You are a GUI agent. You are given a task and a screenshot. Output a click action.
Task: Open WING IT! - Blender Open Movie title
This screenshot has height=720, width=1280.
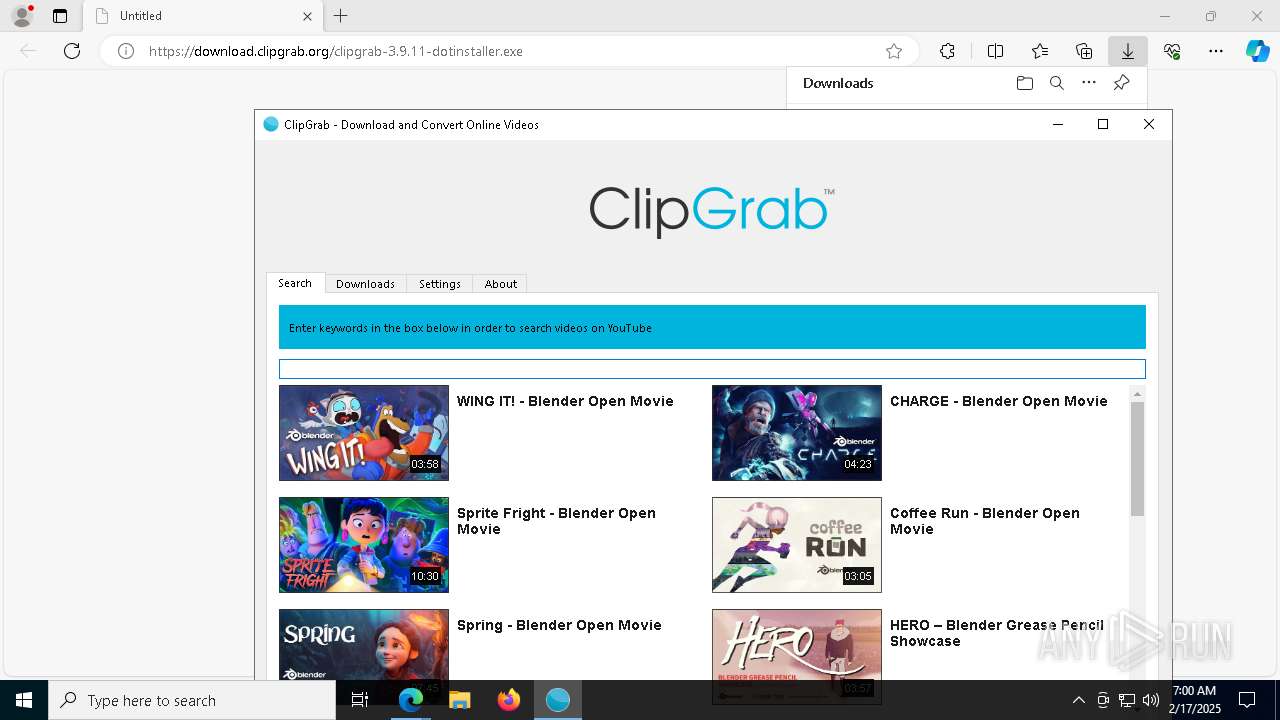tap(565, 401)
